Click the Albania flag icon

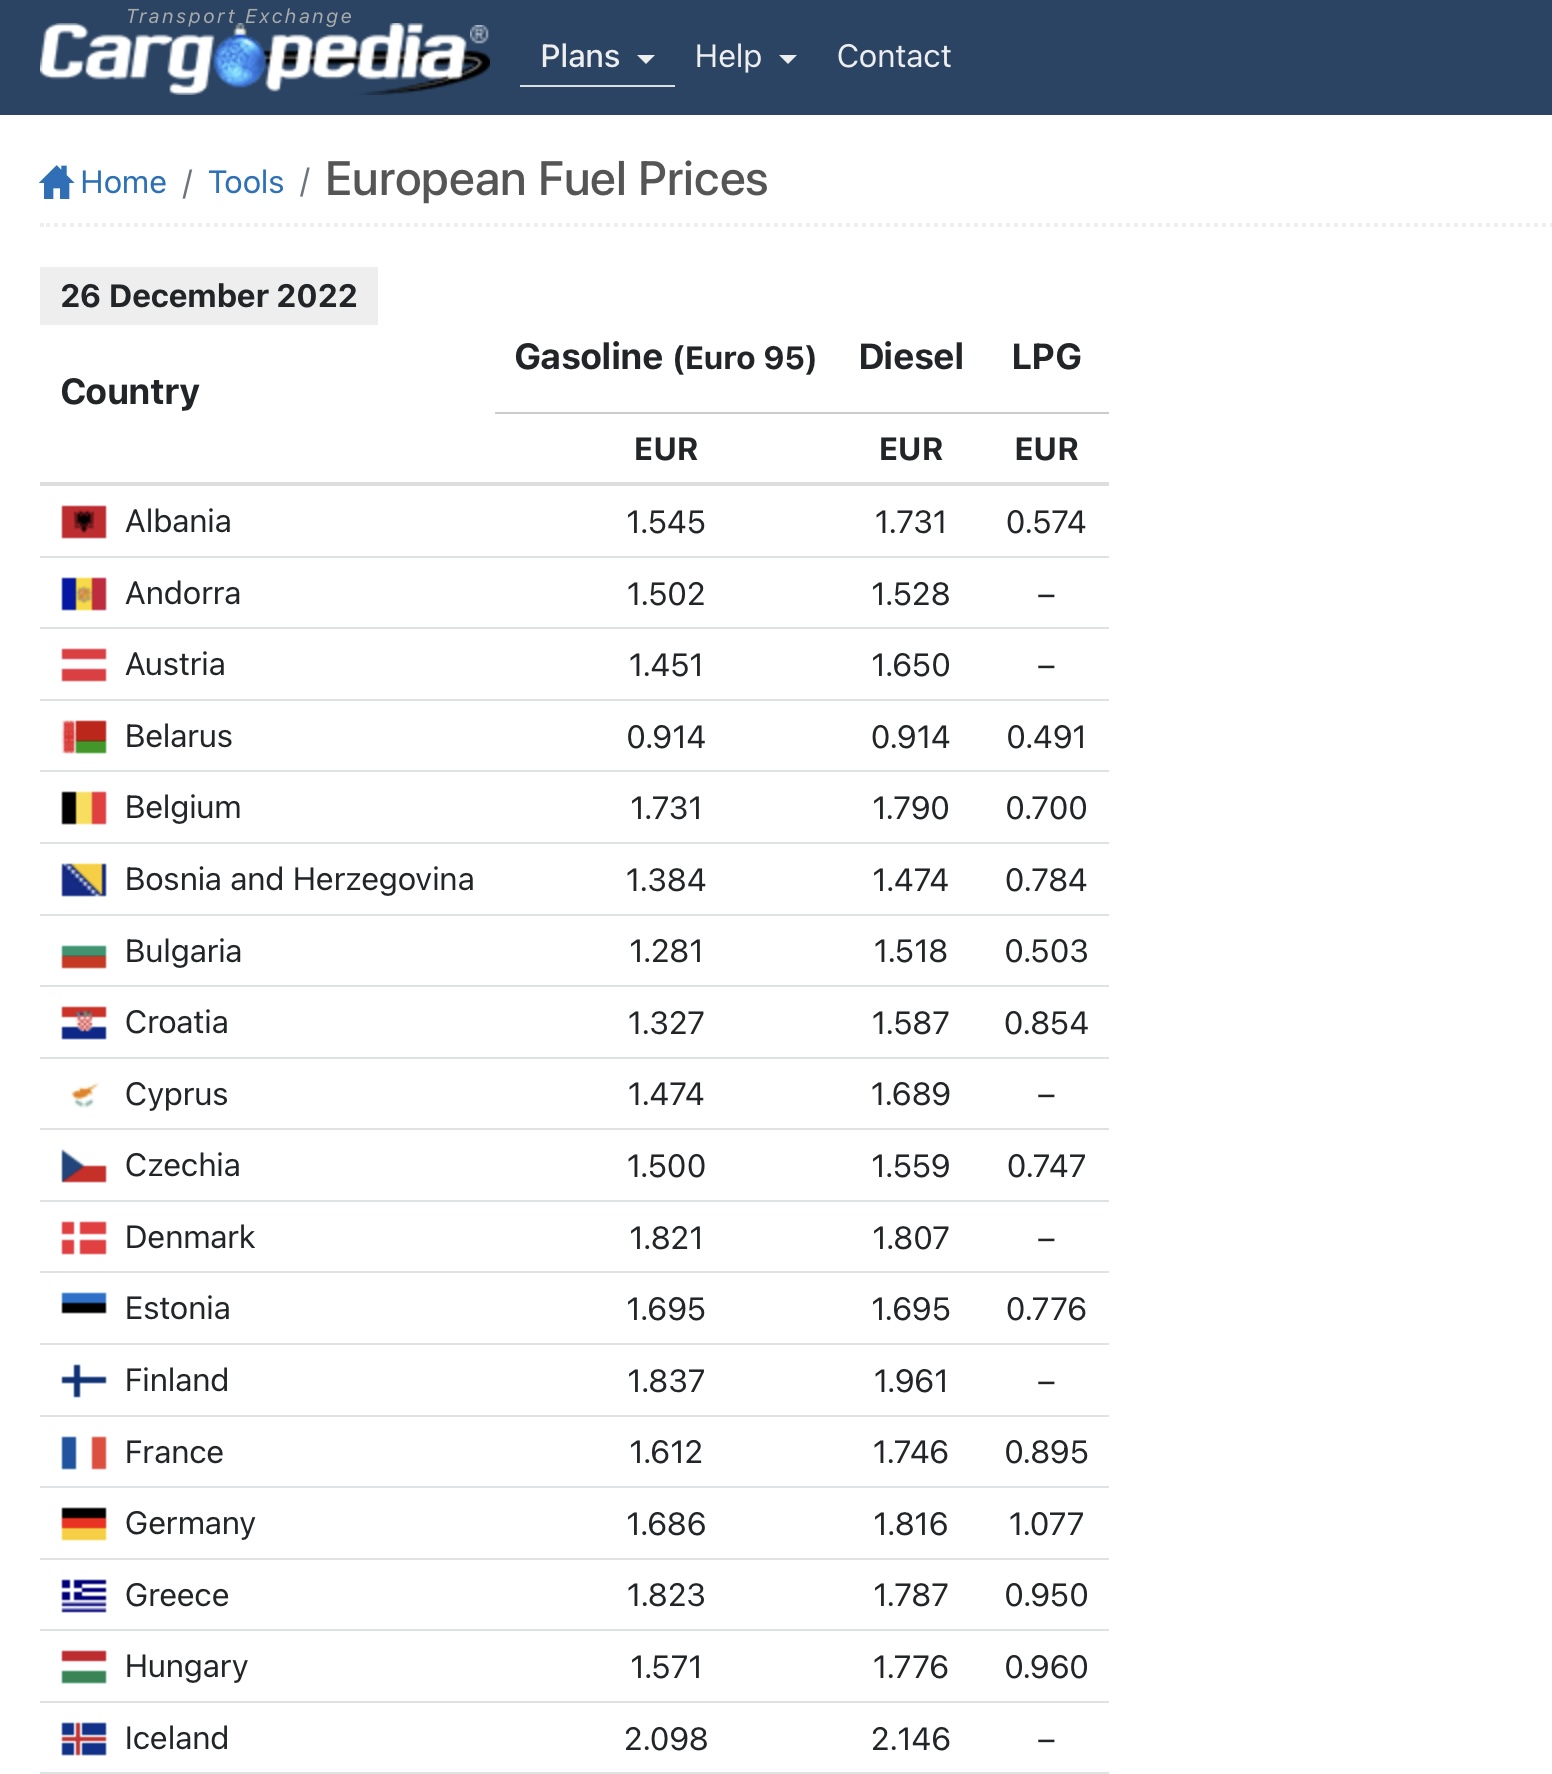[84, 522]
